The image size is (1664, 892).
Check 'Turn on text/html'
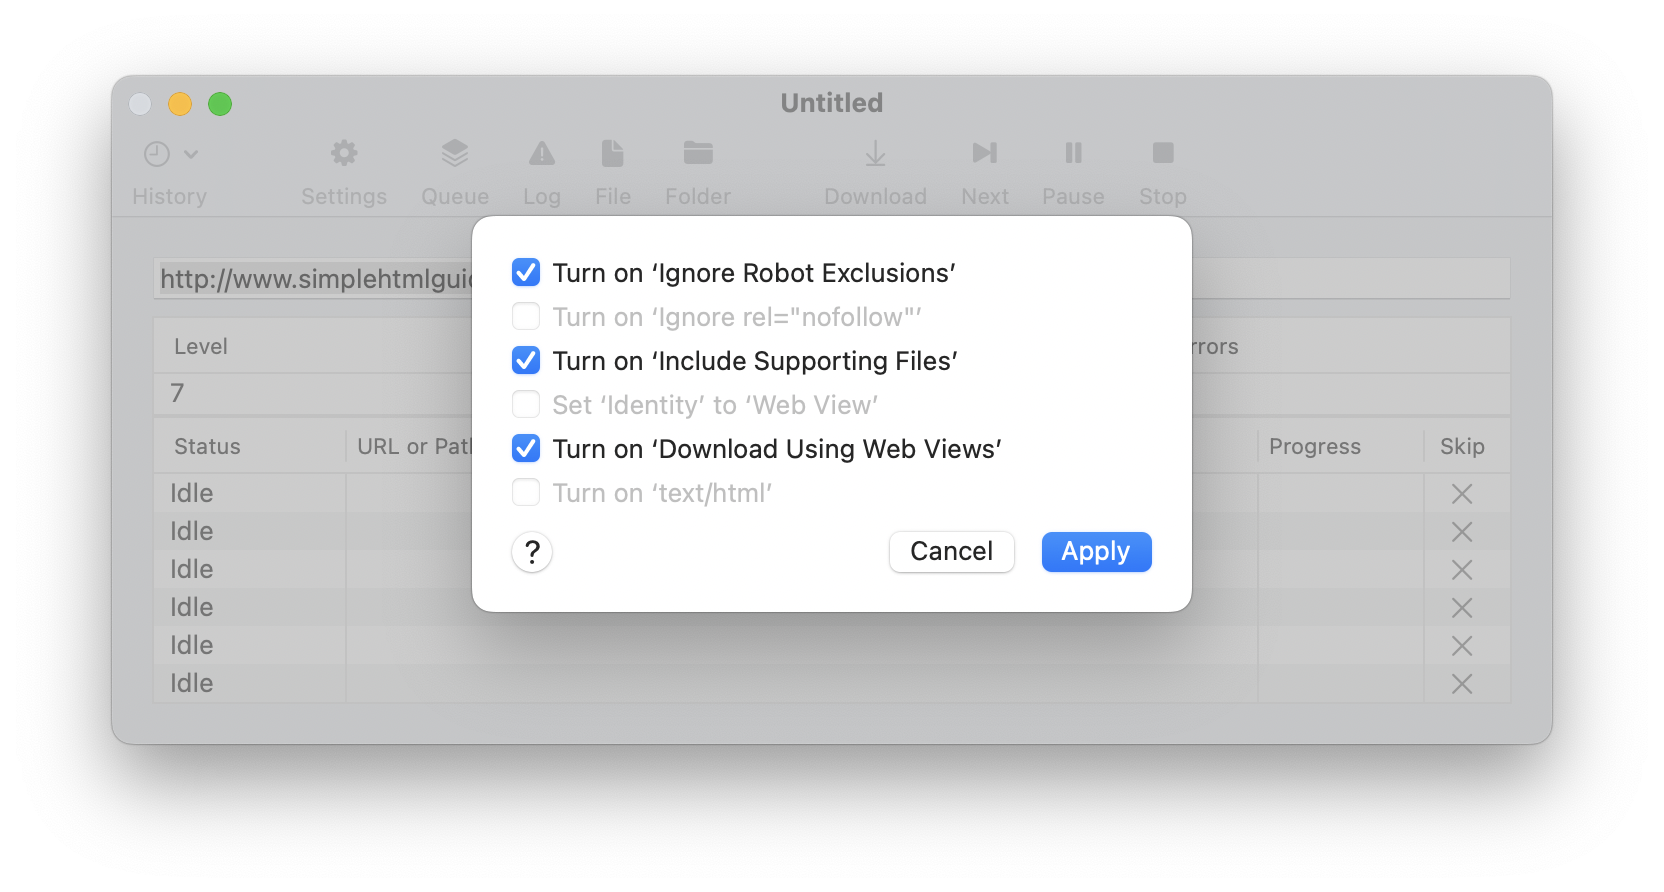pos(525,492)
